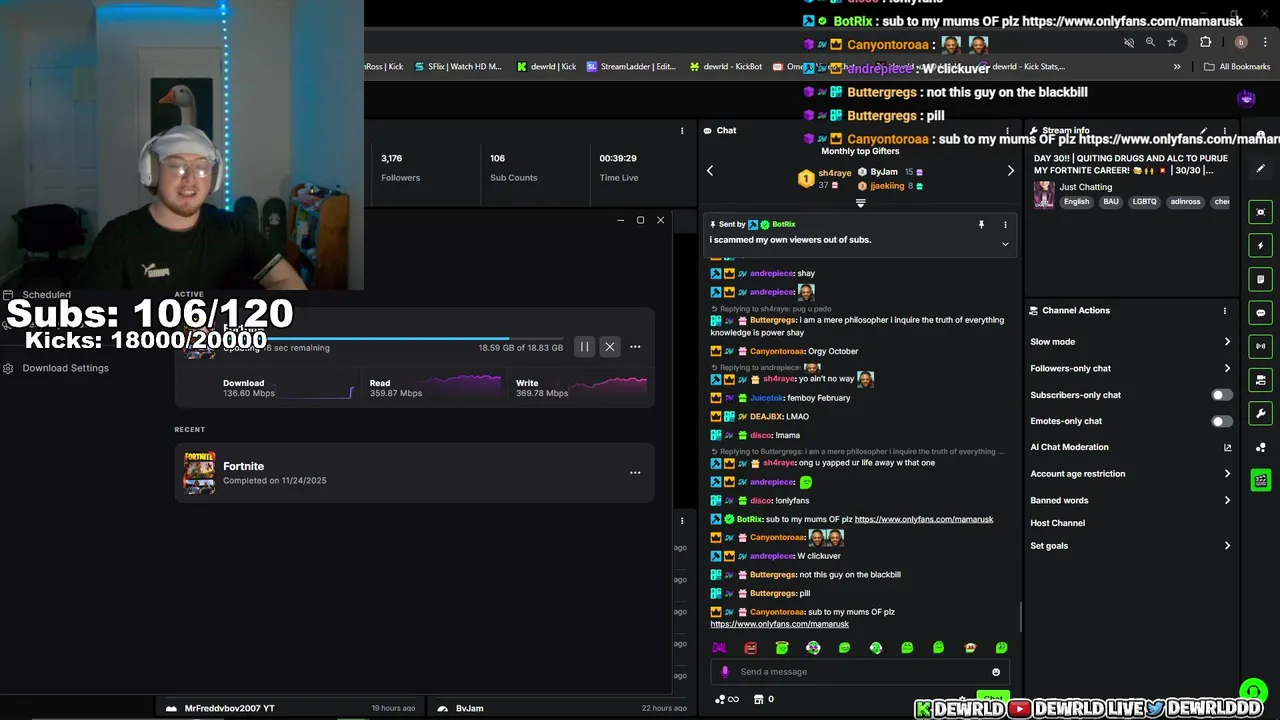The image size is (1280, 720).
Task: Open more options for the active download
Action: tap(635, 347)
